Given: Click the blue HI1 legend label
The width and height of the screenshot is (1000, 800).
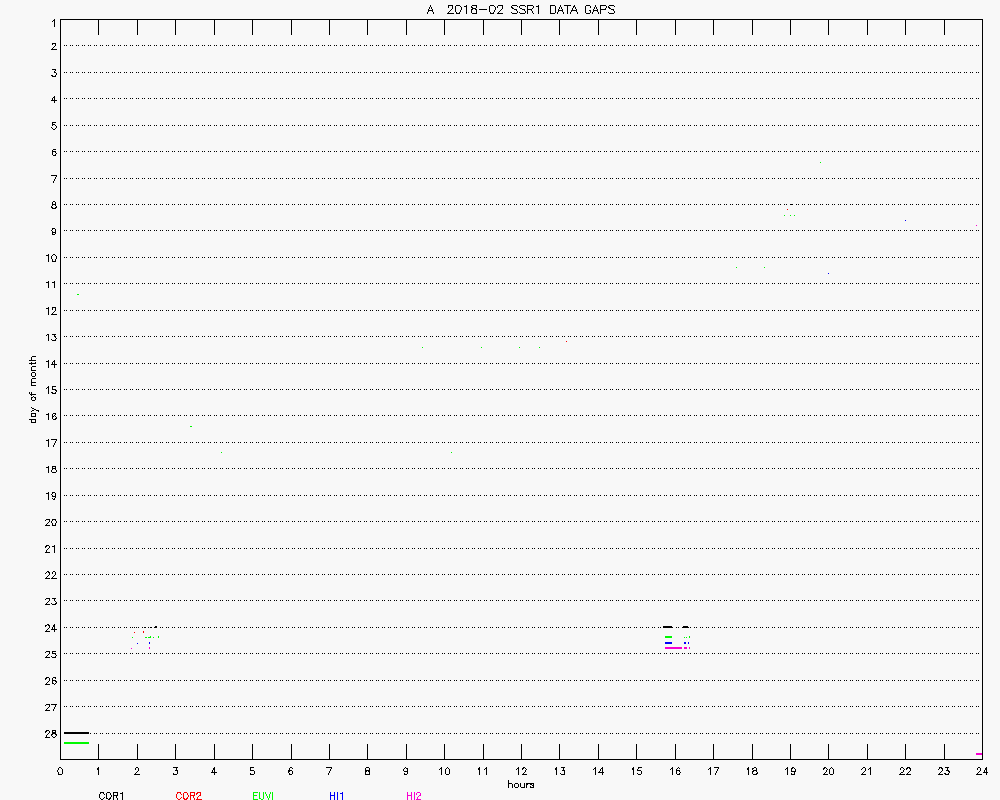Looking at the screenshot, I should coord(337,796).
